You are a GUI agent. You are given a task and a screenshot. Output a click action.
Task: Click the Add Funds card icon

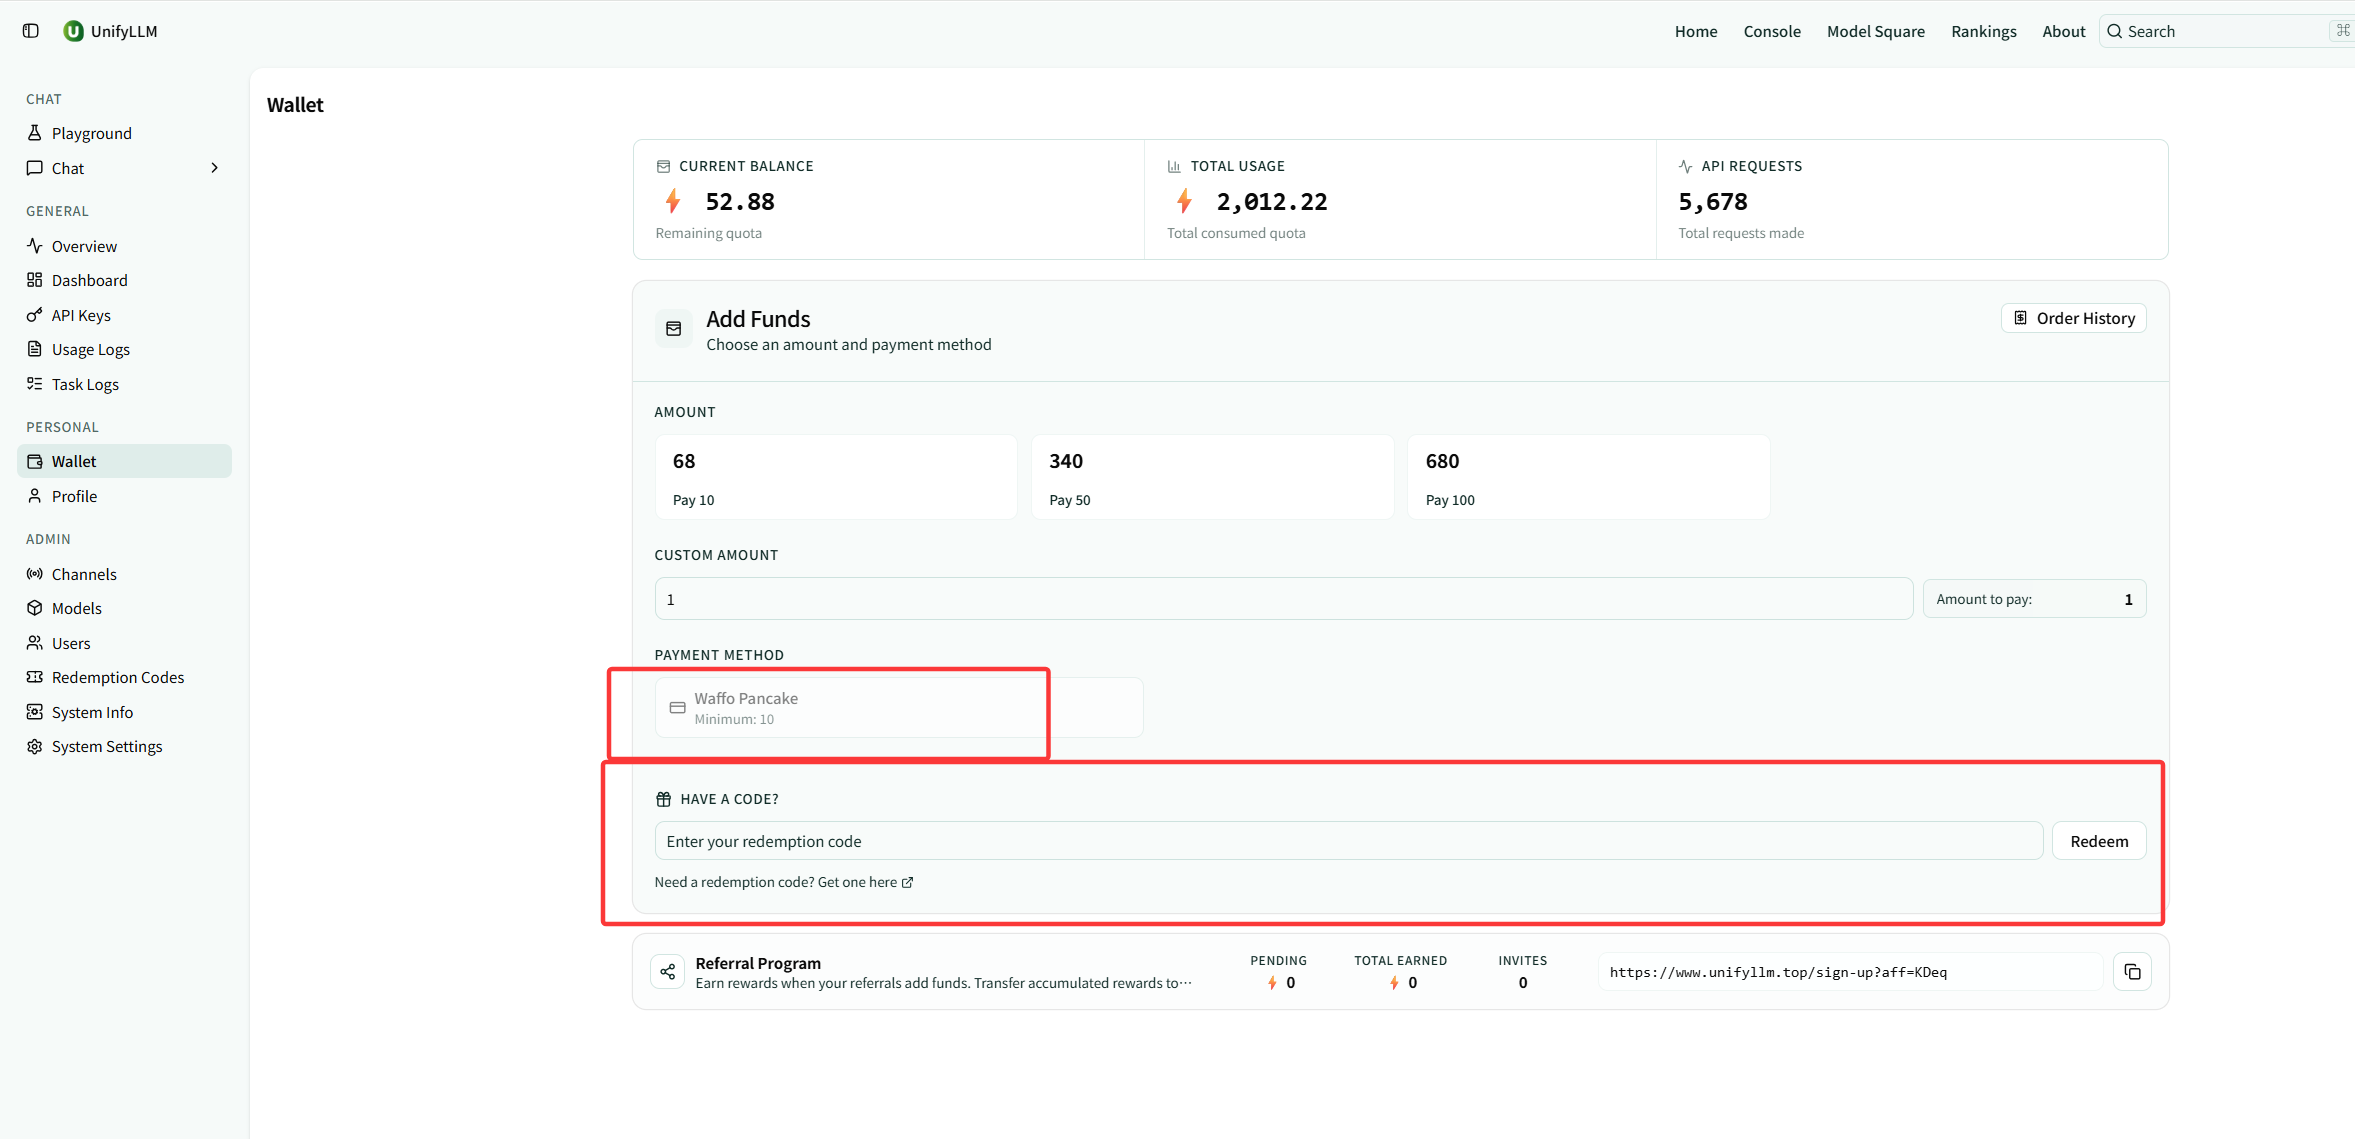(674, 329)
